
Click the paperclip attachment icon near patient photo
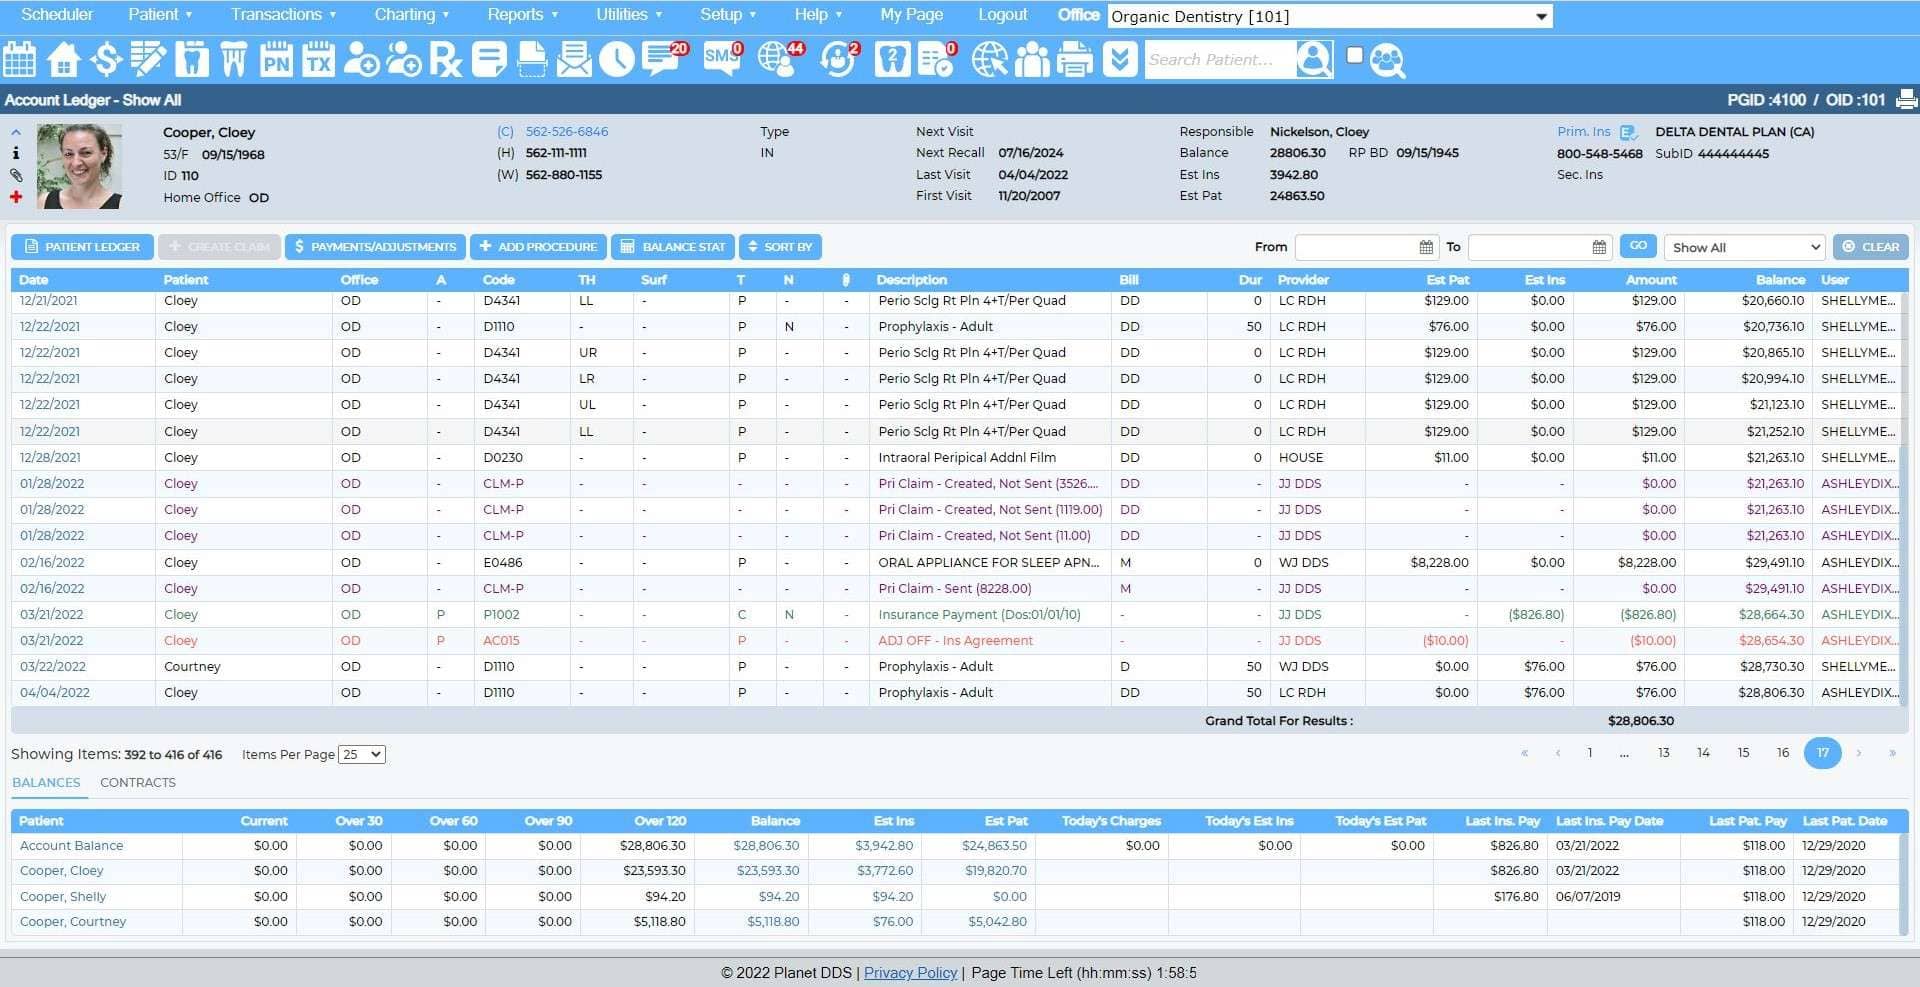(x=15, y=175)
